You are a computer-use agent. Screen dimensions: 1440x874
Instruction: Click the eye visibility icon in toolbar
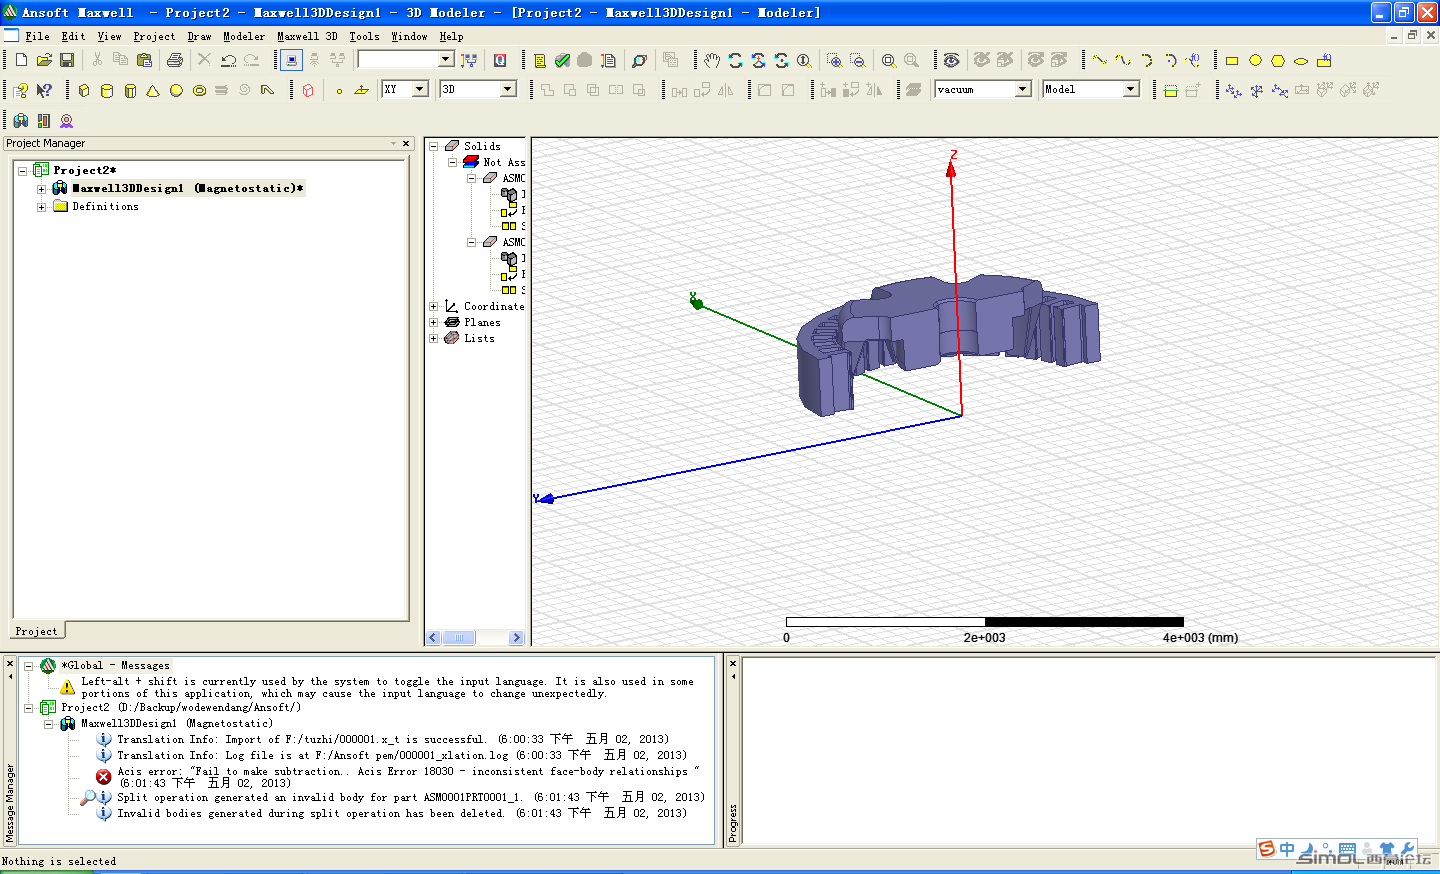[951, 61]
